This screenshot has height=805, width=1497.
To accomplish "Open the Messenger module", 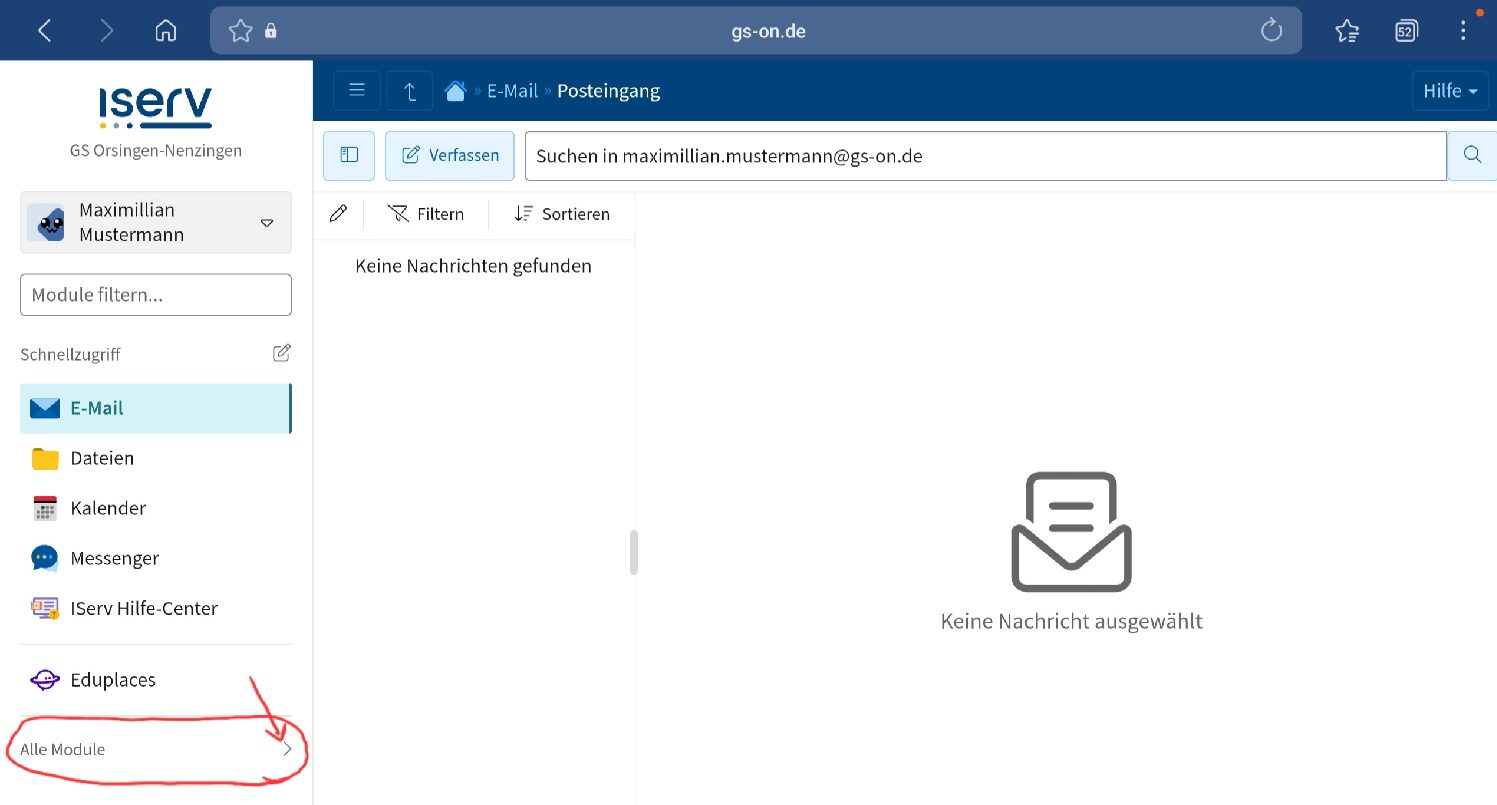I will tap(156, 558).
